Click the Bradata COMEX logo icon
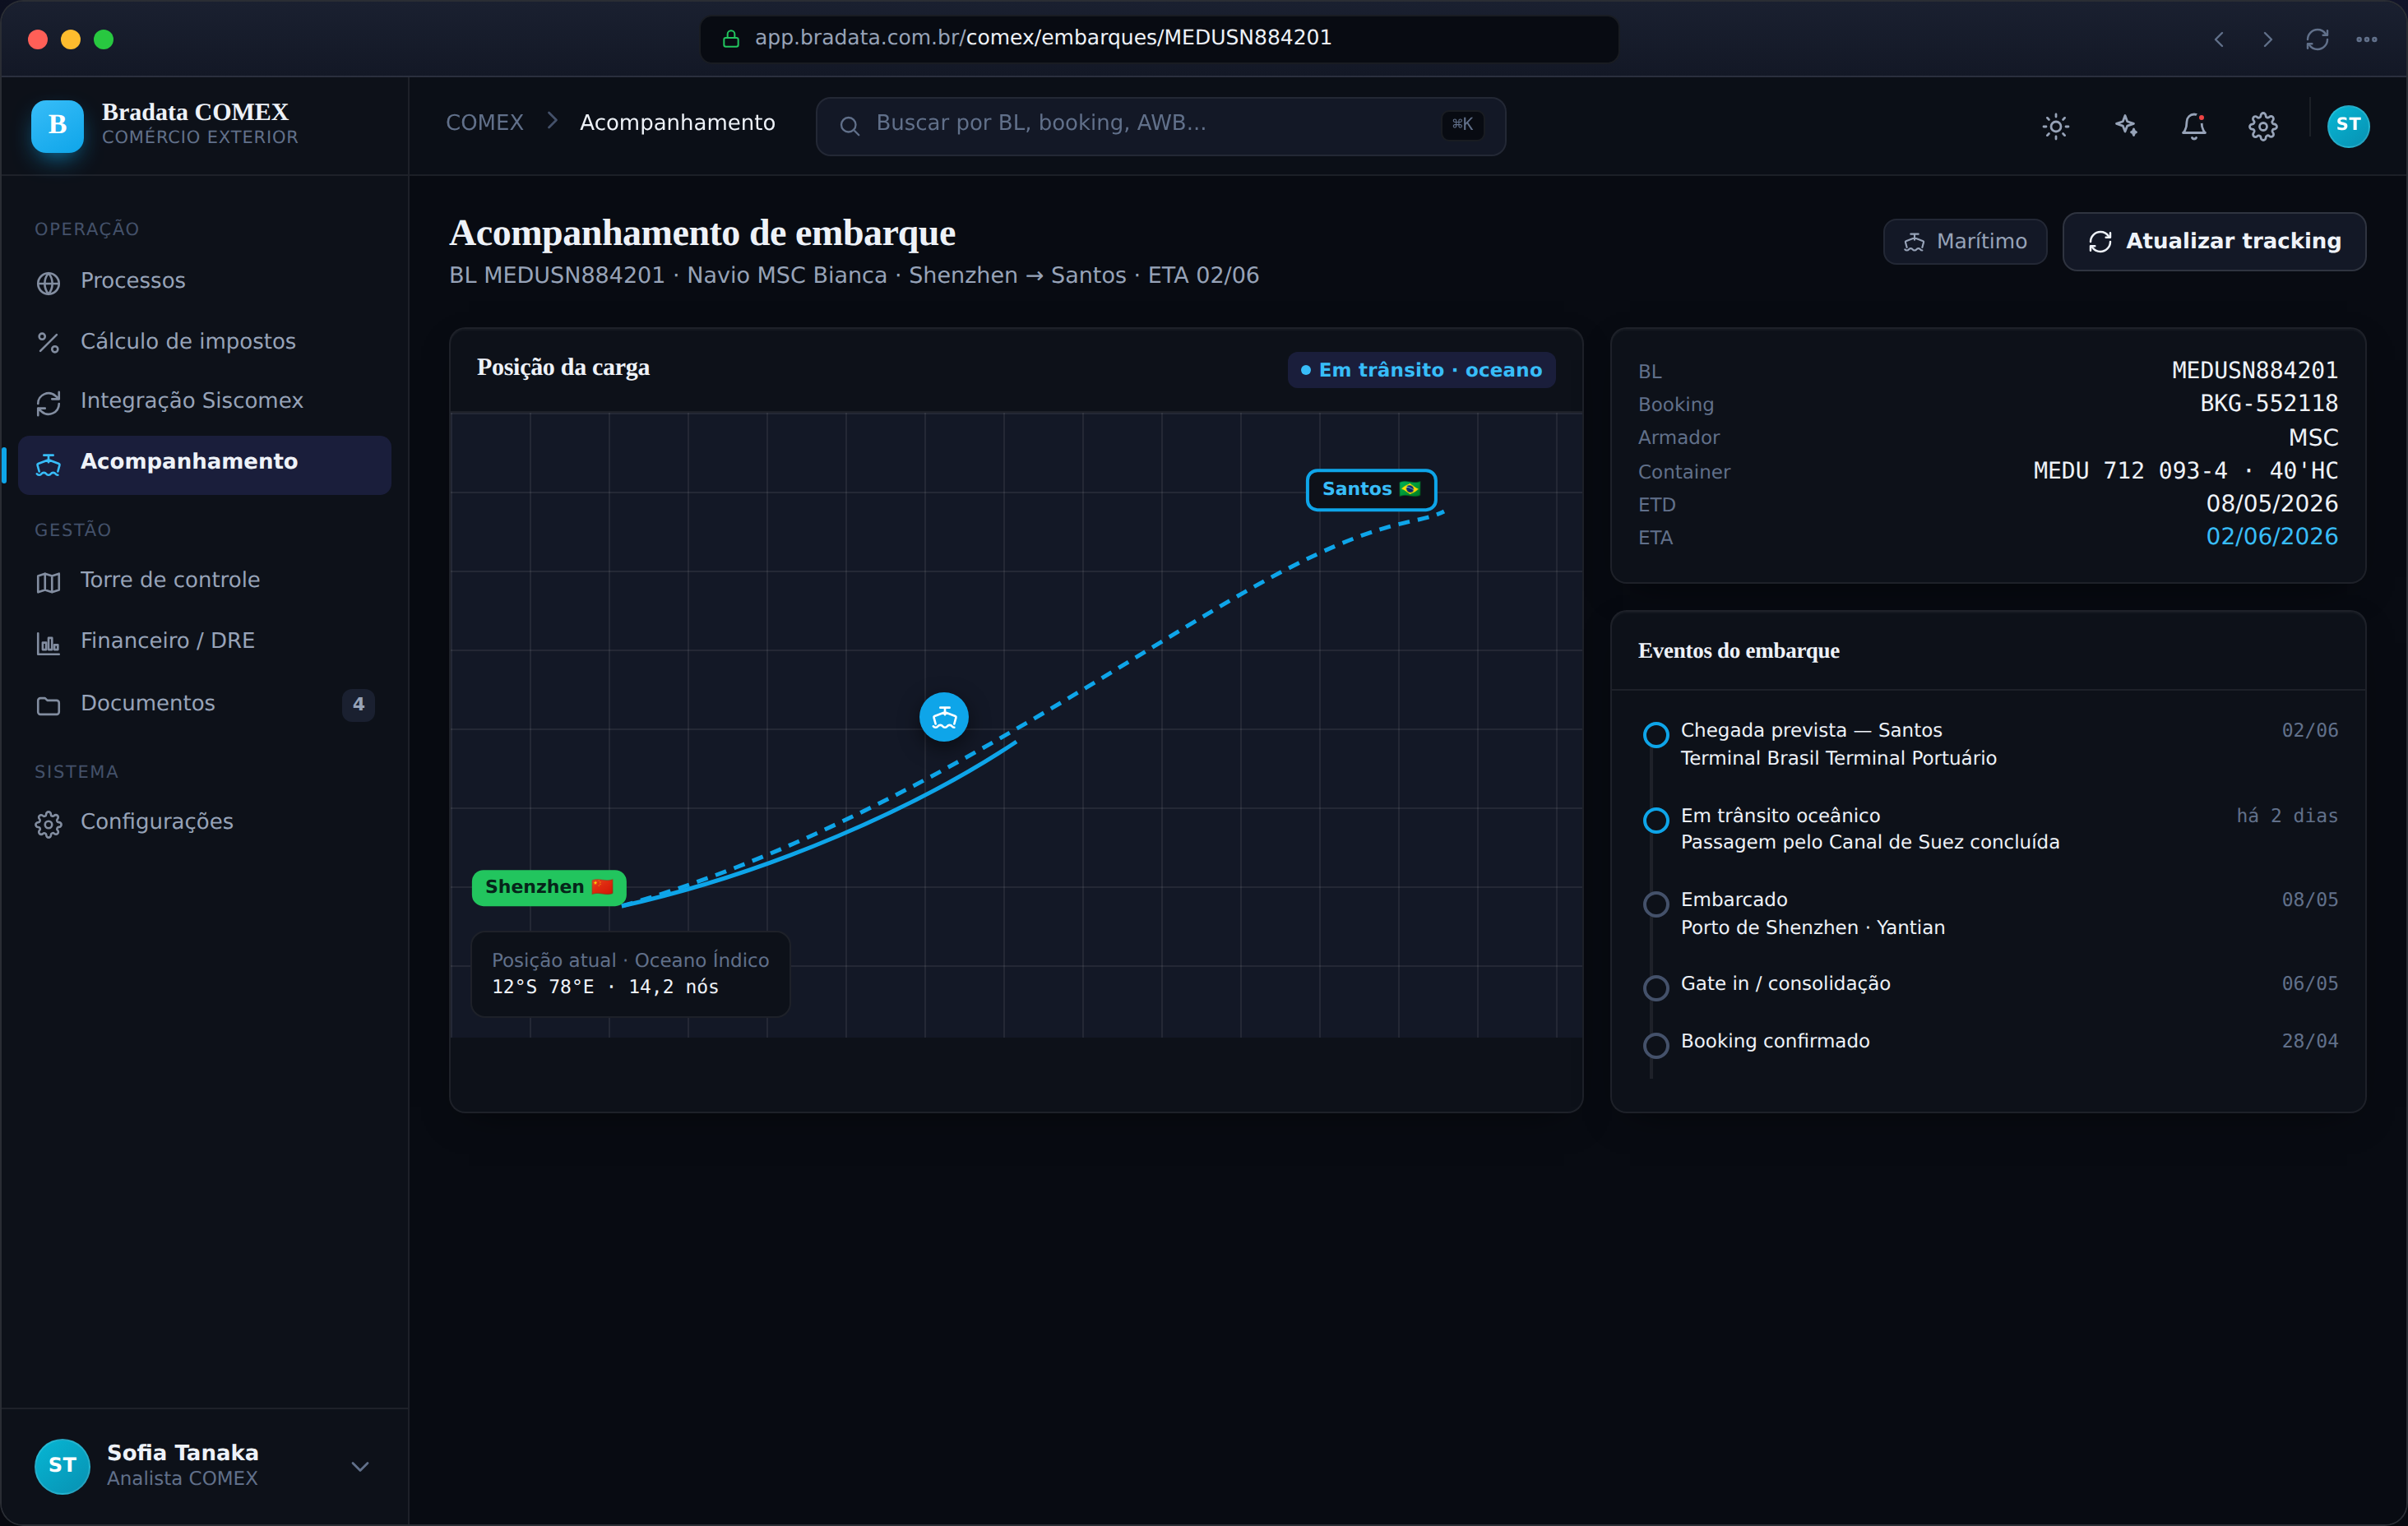The image size is (2408, 1526). point(57,125)
